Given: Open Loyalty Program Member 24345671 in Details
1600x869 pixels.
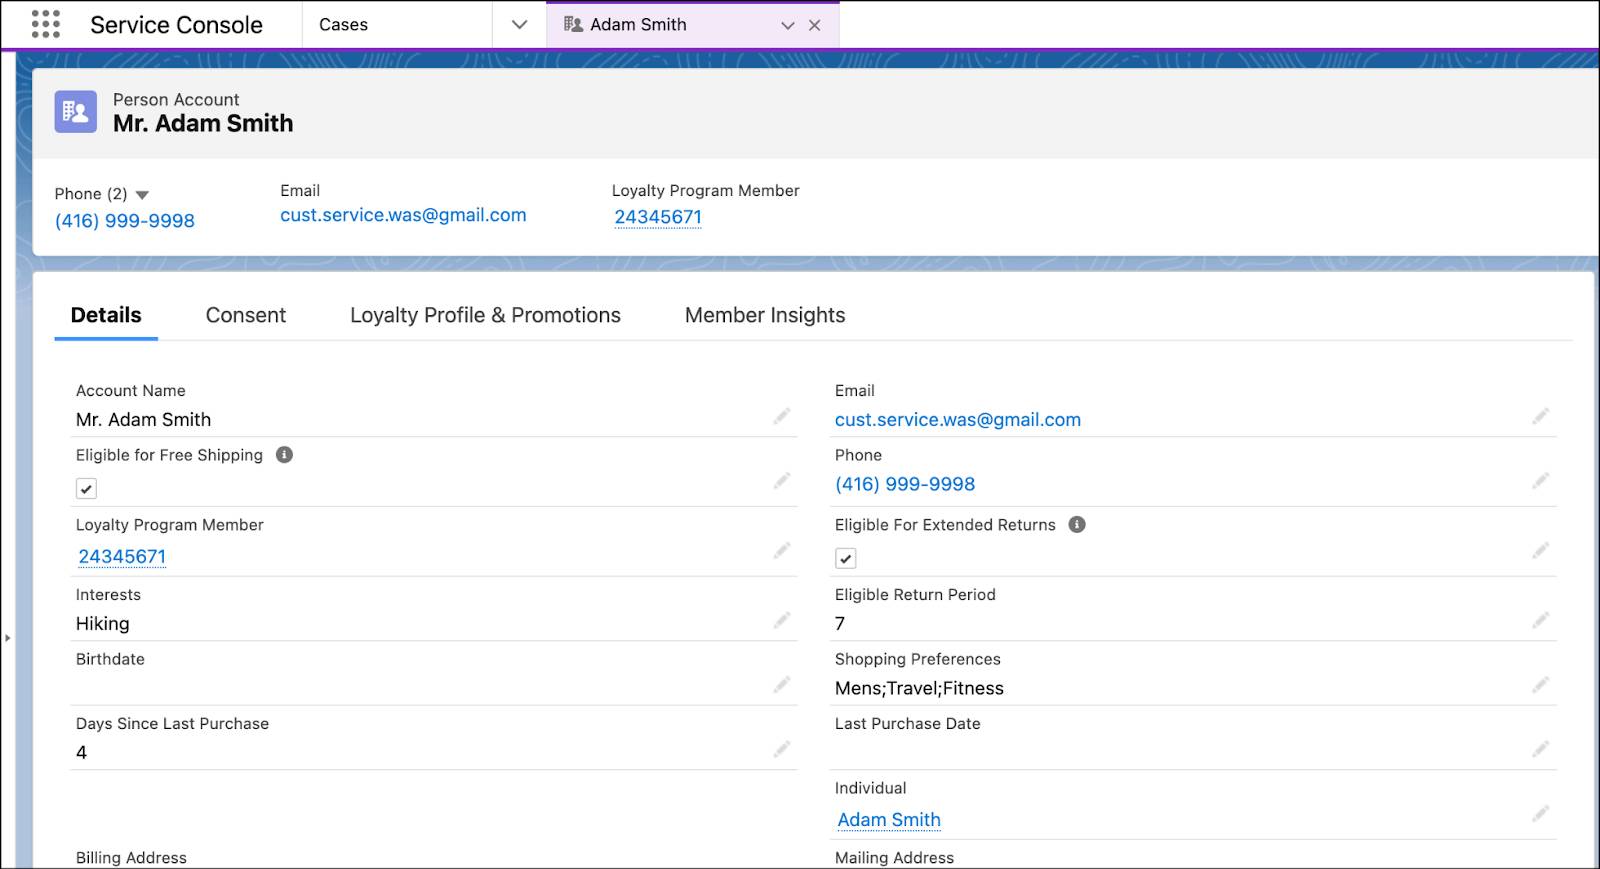Looking at the screenshot, I should tap(122, 557).
